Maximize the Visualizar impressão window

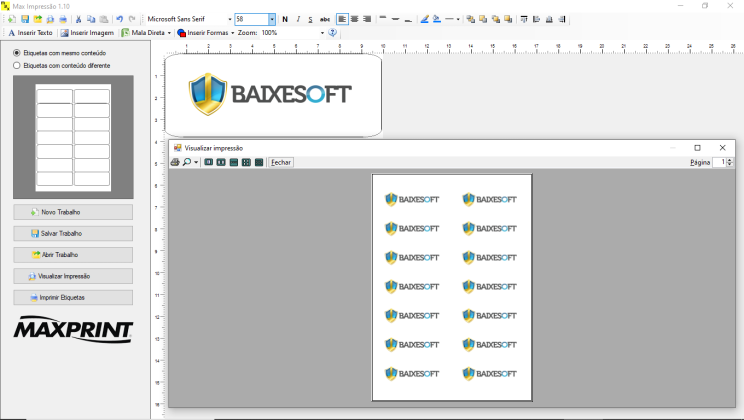pos(697,148)
